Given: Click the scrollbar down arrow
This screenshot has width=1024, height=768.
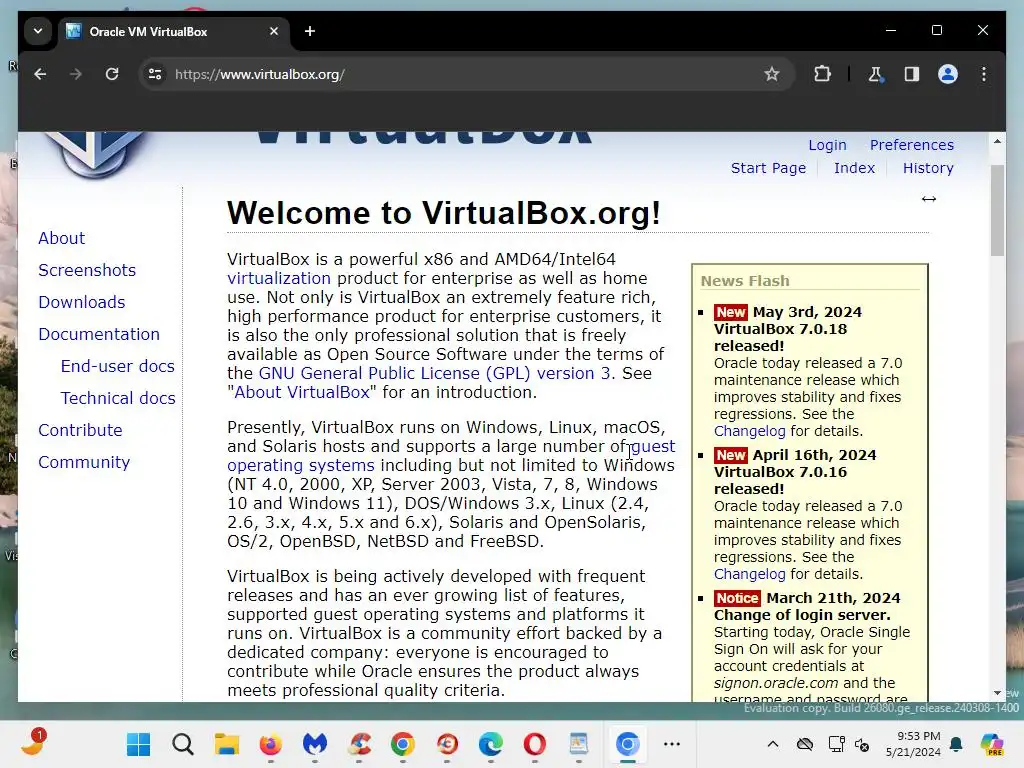Looking at the screenshot, I should click(997, 693).
